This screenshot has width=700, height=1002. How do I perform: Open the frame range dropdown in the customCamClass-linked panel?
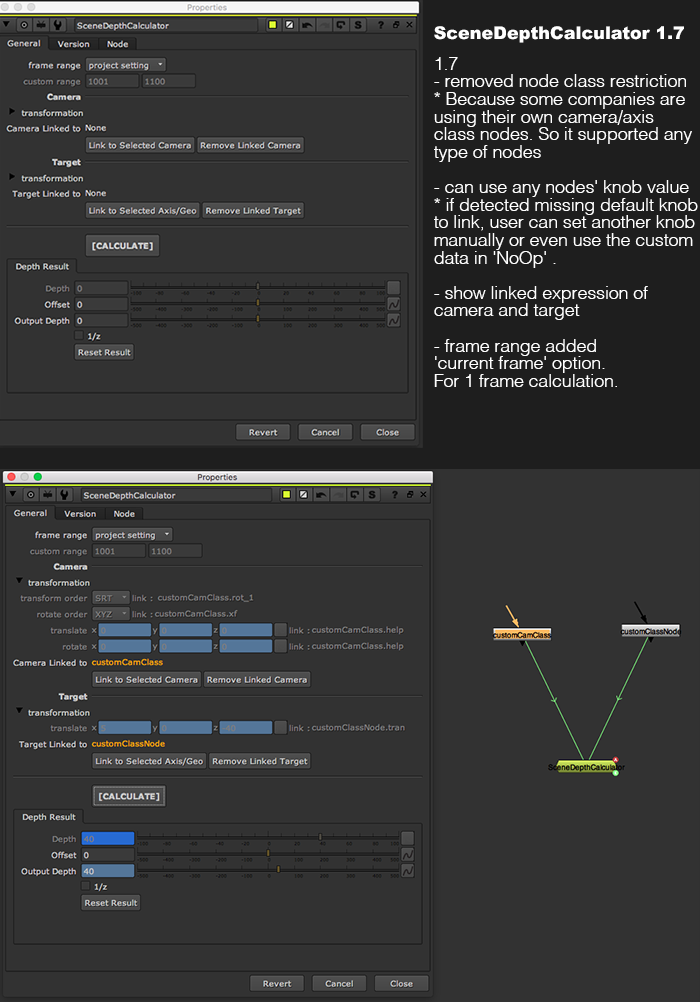click(x=132, y=535)
